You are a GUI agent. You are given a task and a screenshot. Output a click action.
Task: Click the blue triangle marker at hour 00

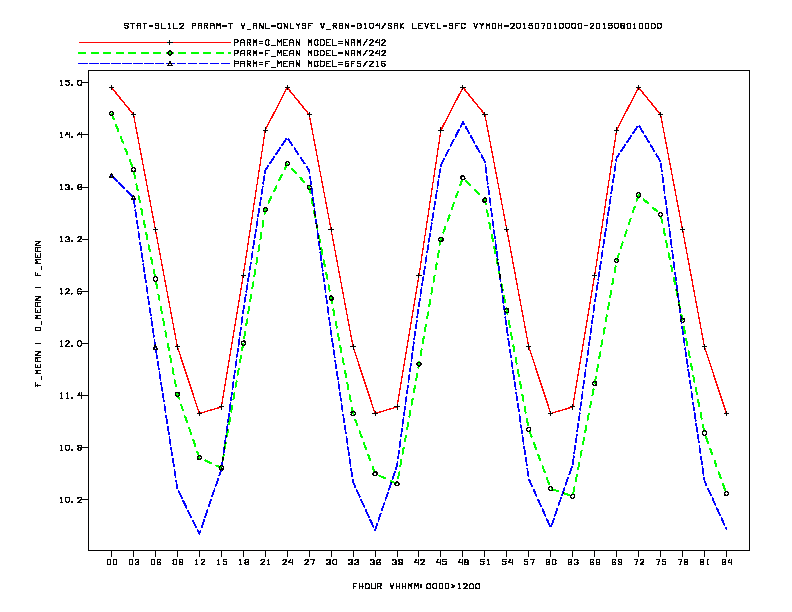[x=112, y=176]
